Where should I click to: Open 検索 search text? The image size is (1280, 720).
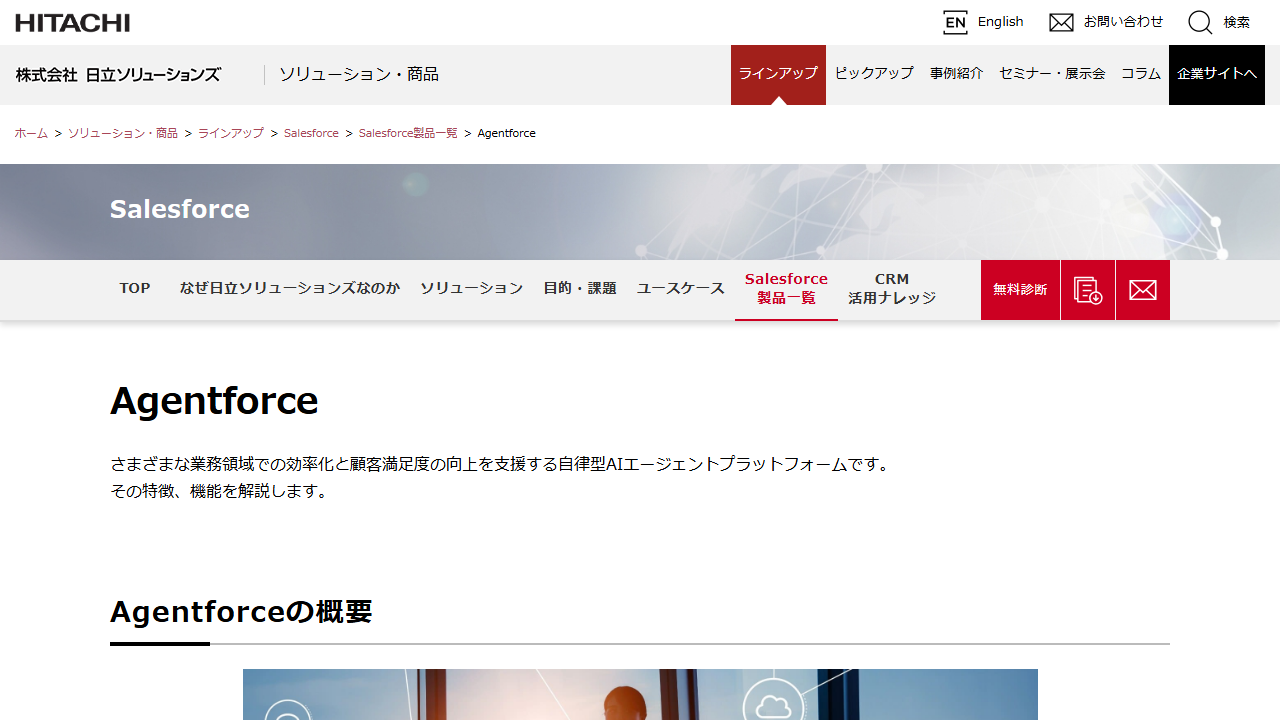(x=1237, y=22)
